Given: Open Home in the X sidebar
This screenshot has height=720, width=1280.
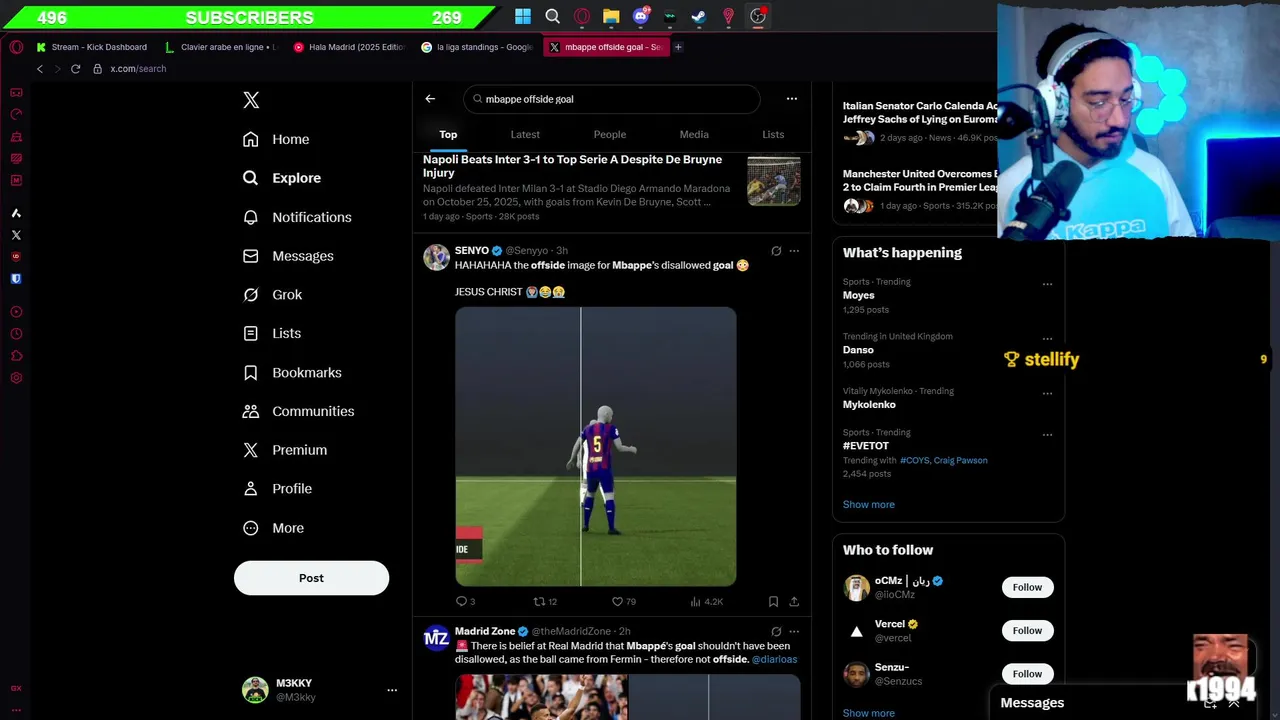Looking at the screenshot, I should 277,139.
